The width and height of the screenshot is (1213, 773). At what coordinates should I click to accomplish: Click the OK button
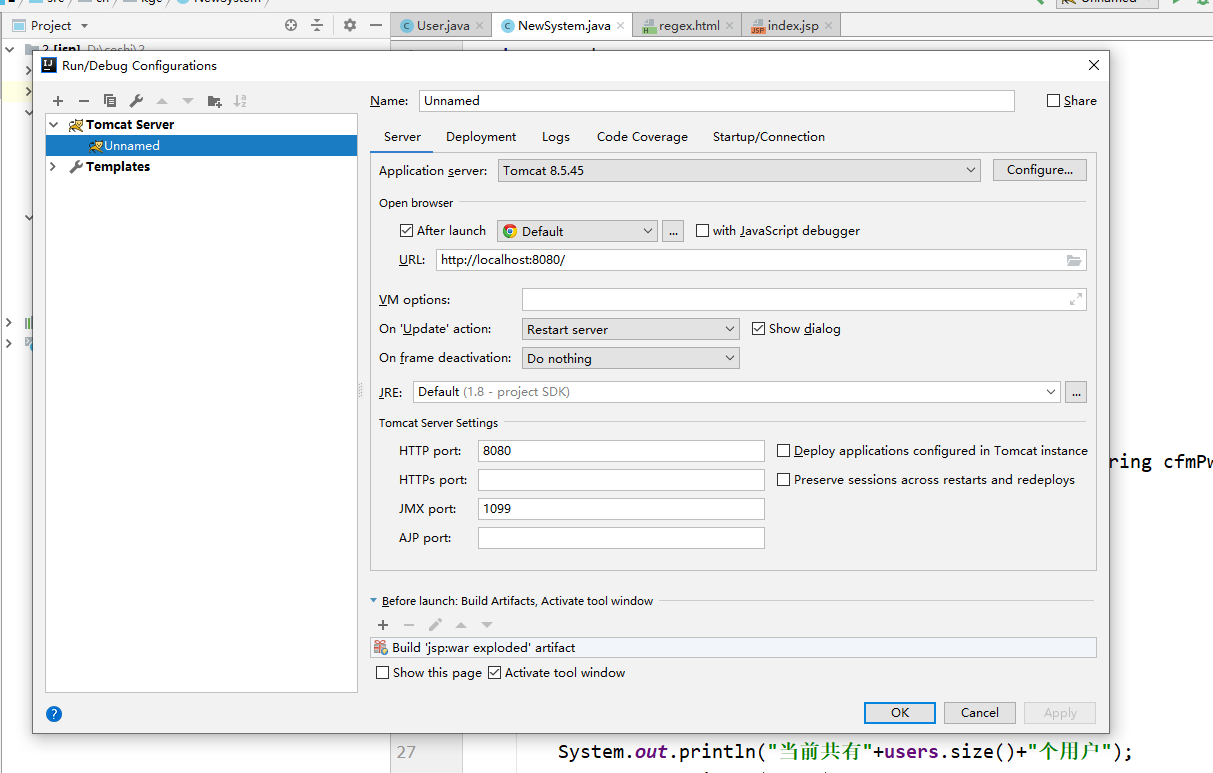tap(900, 713)
